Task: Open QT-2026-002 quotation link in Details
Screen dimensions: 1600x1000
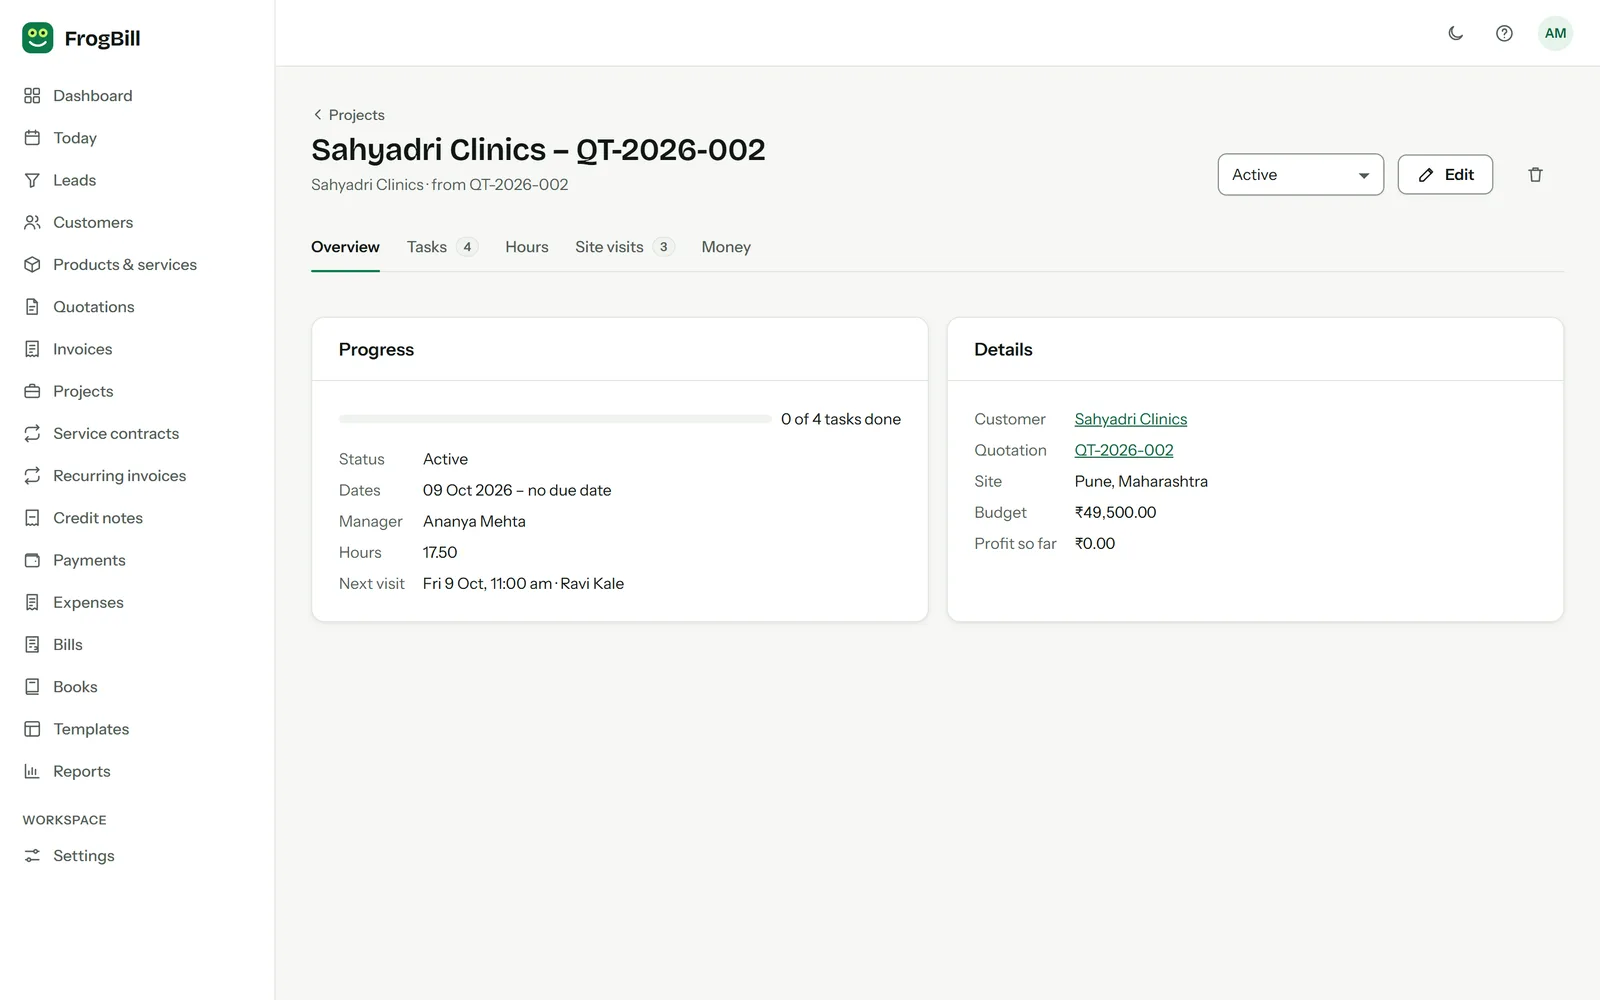Action: click(x=1124, y=450)
